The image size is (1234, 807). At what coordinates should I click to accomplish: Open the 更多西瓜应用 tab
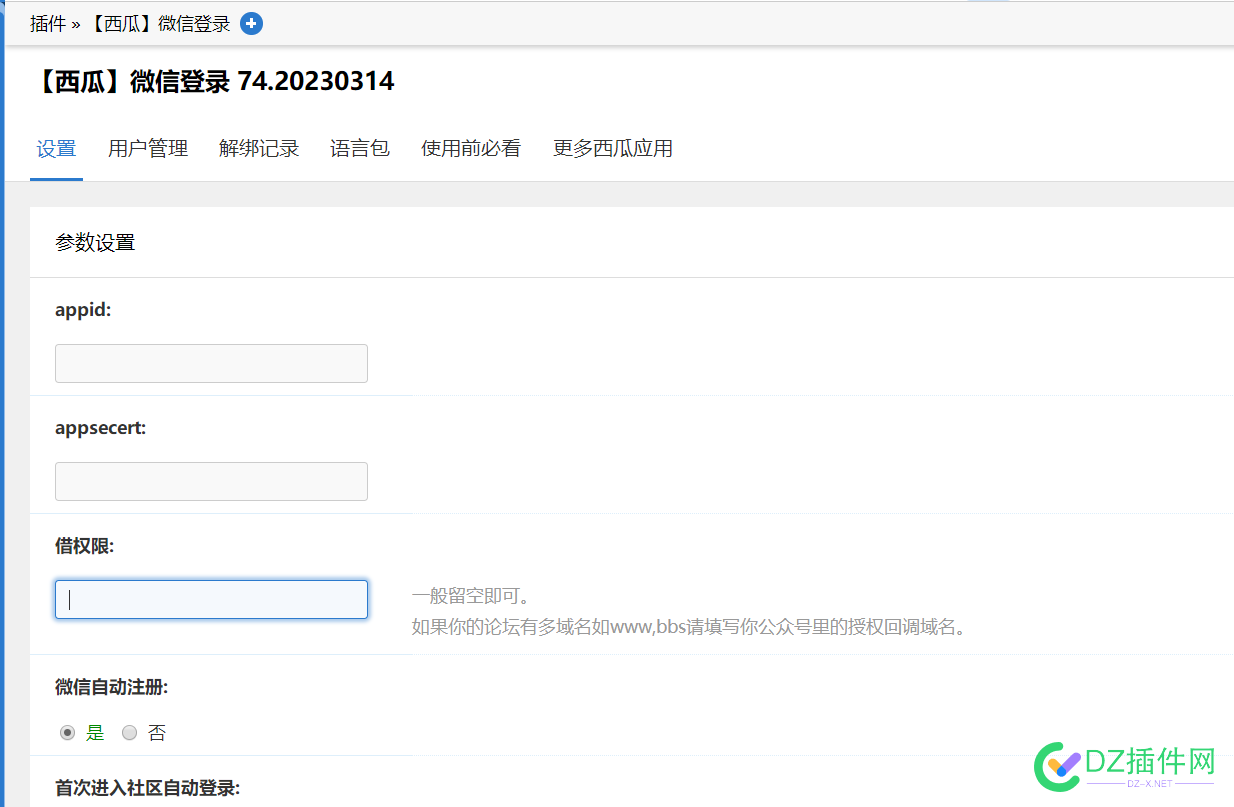coord(613,149)
